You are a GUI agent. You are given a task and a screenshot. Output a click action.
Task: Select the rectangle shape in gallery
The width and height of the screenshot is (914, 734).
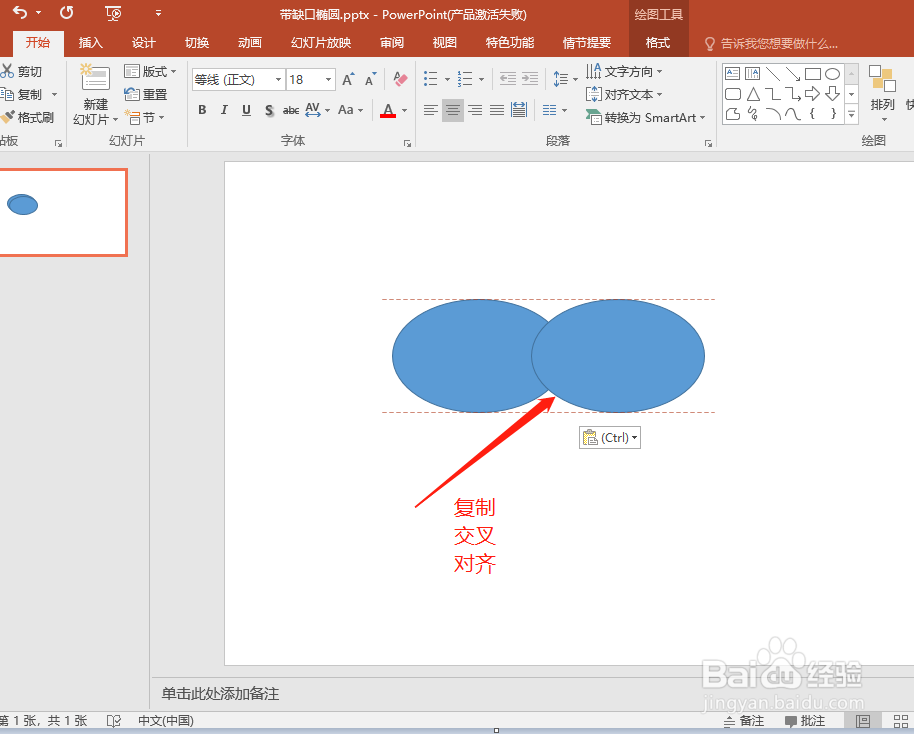pos(813,73)
